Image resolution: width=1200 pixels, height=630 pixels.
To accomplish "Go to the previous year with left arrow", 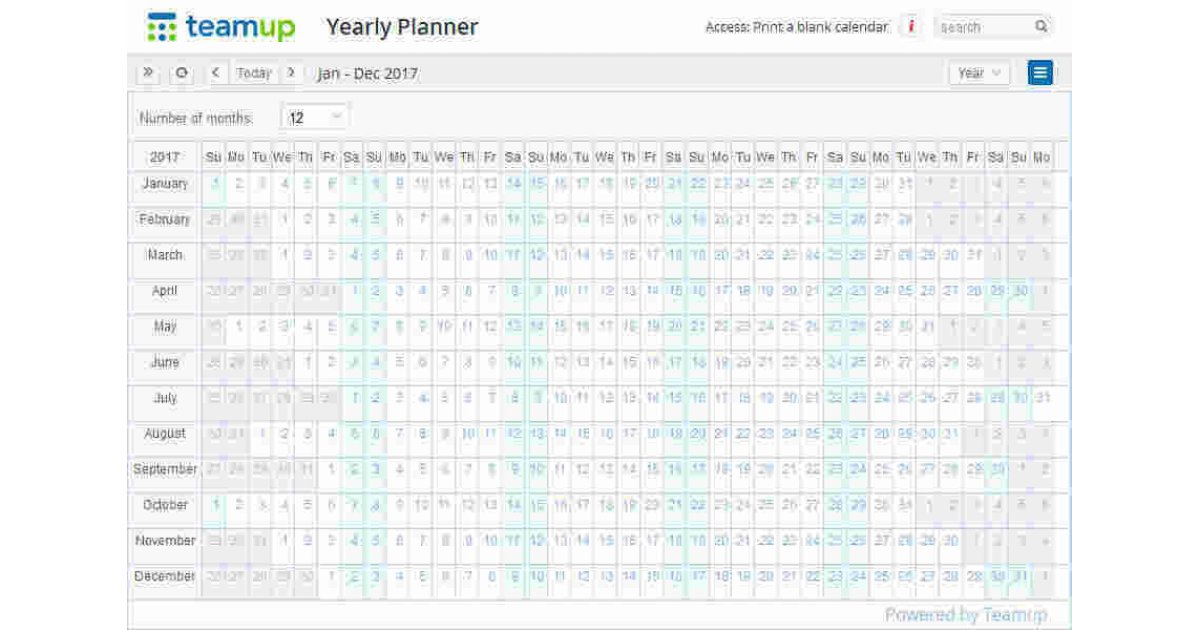I will click(x=216, y=73).
